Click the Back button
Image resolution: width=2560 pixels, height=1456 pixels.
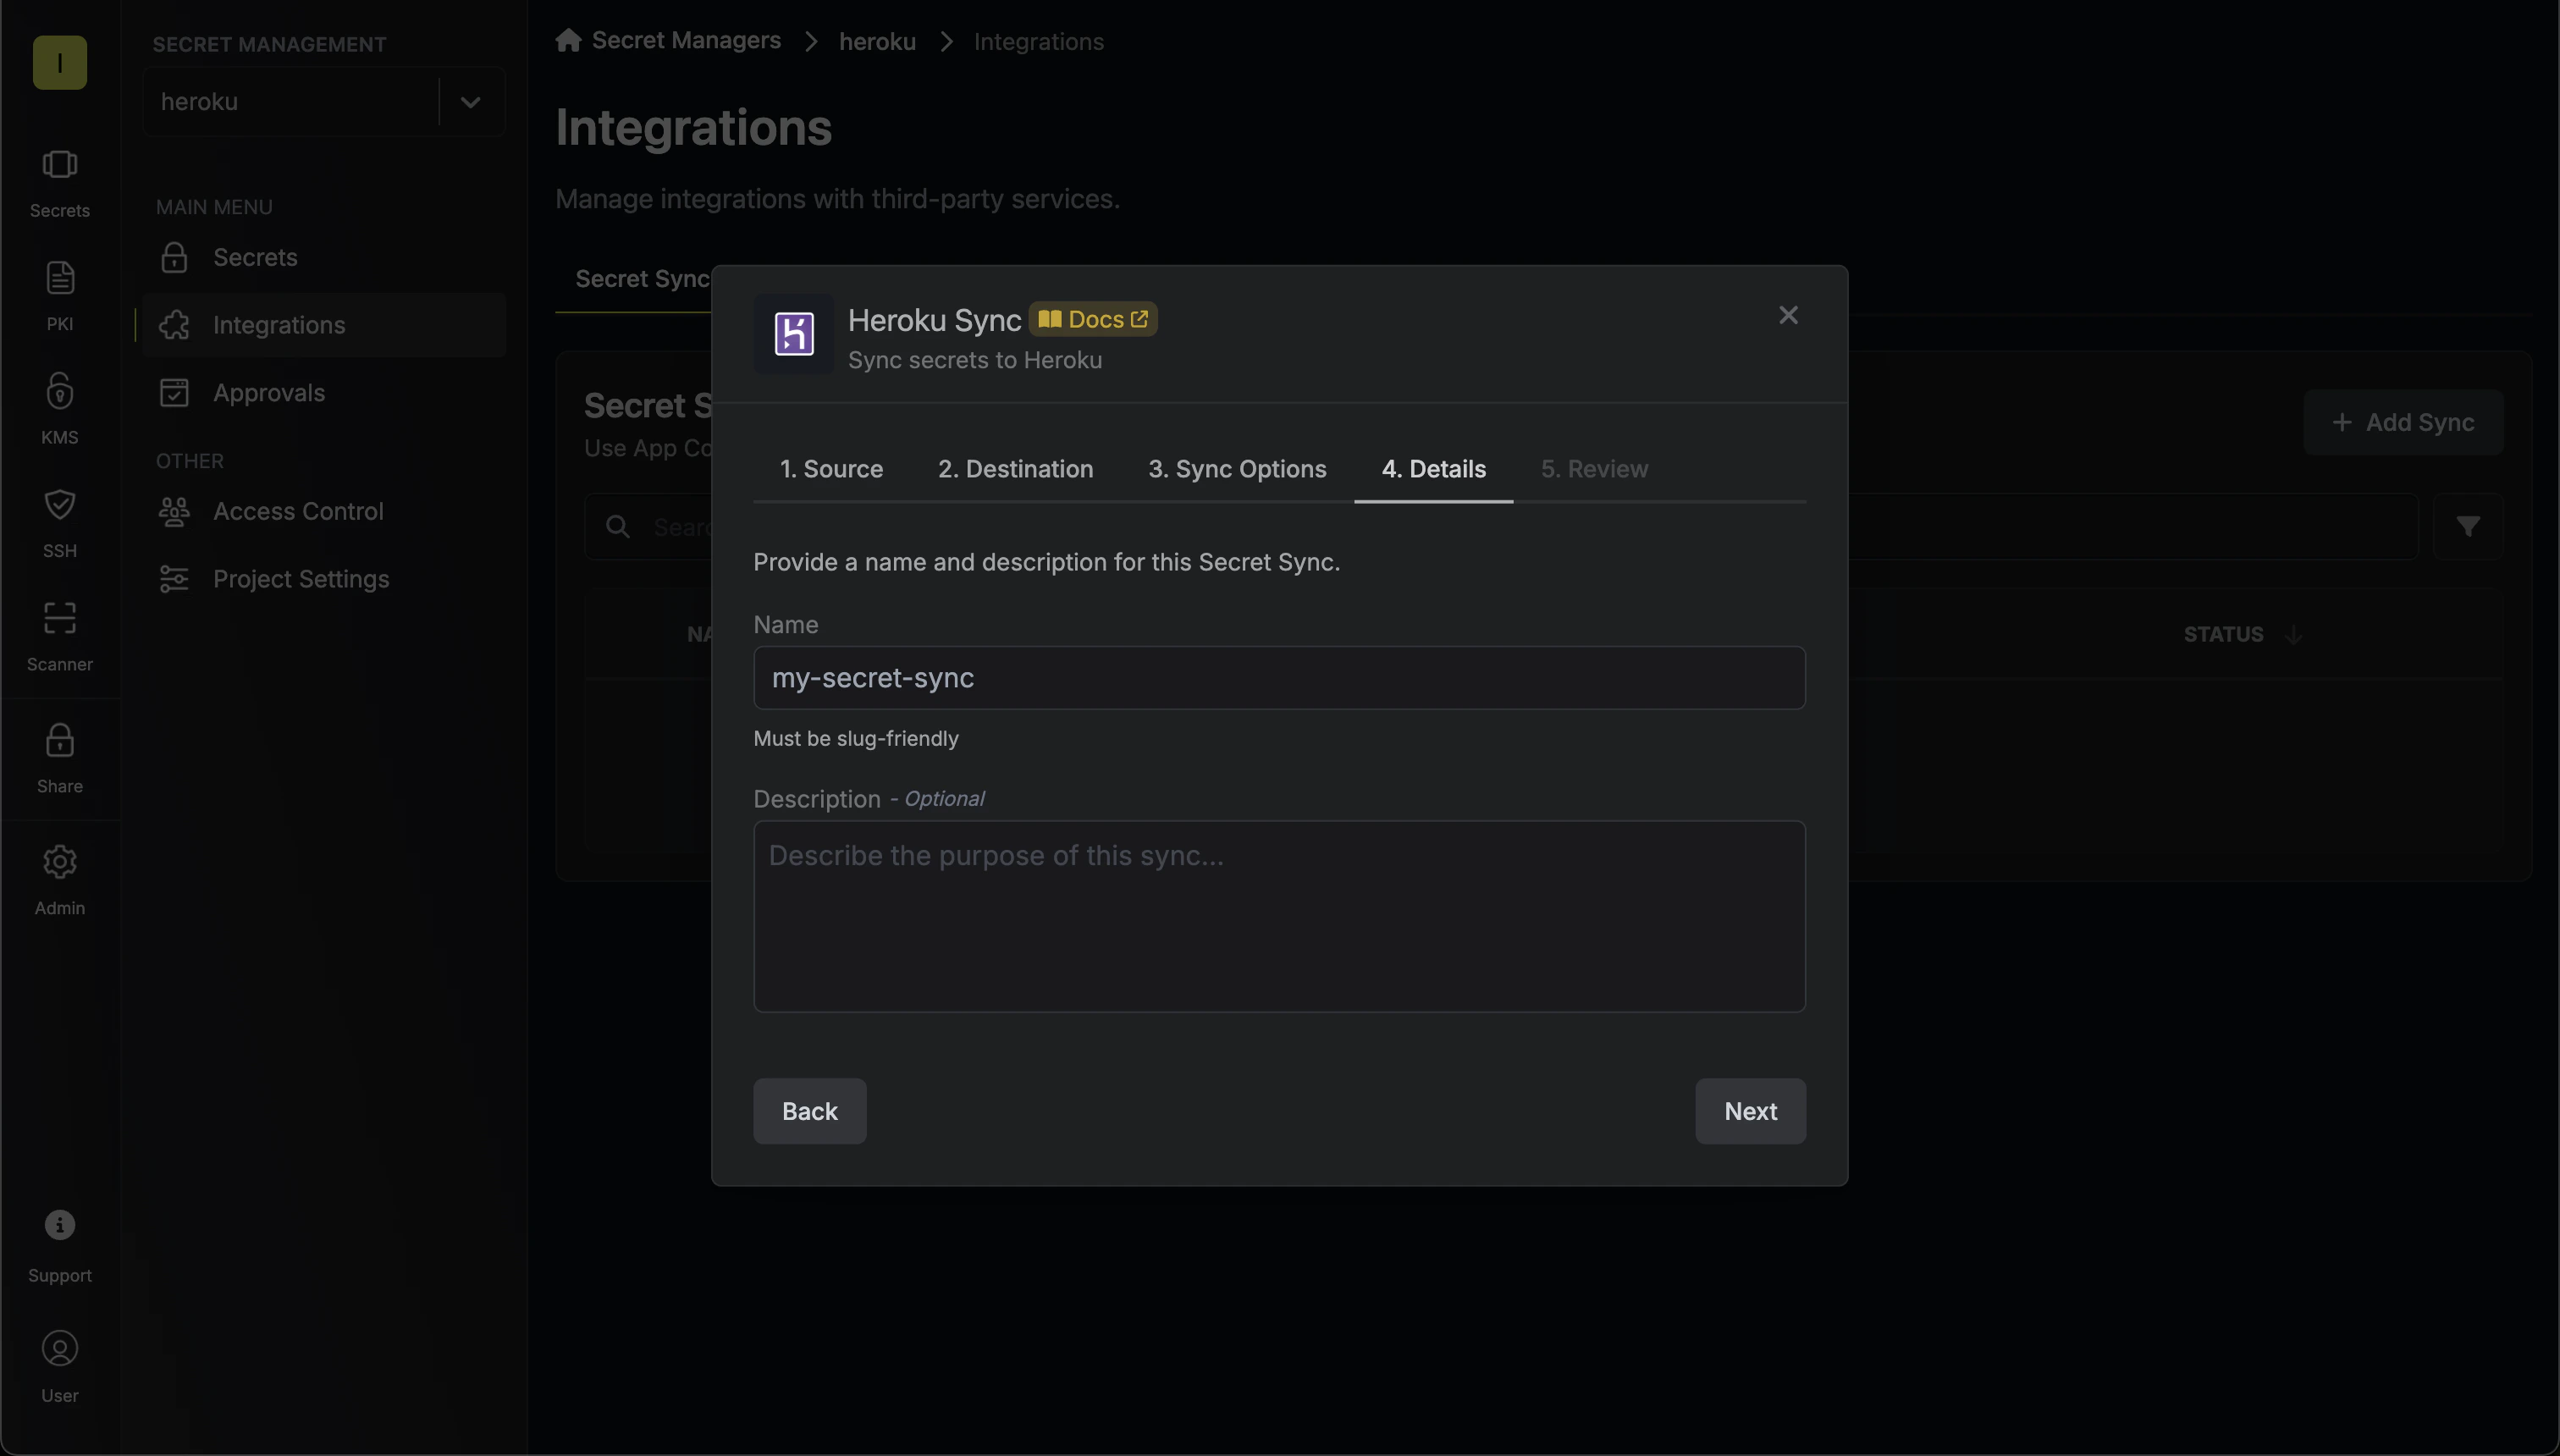pos(809,1111)
